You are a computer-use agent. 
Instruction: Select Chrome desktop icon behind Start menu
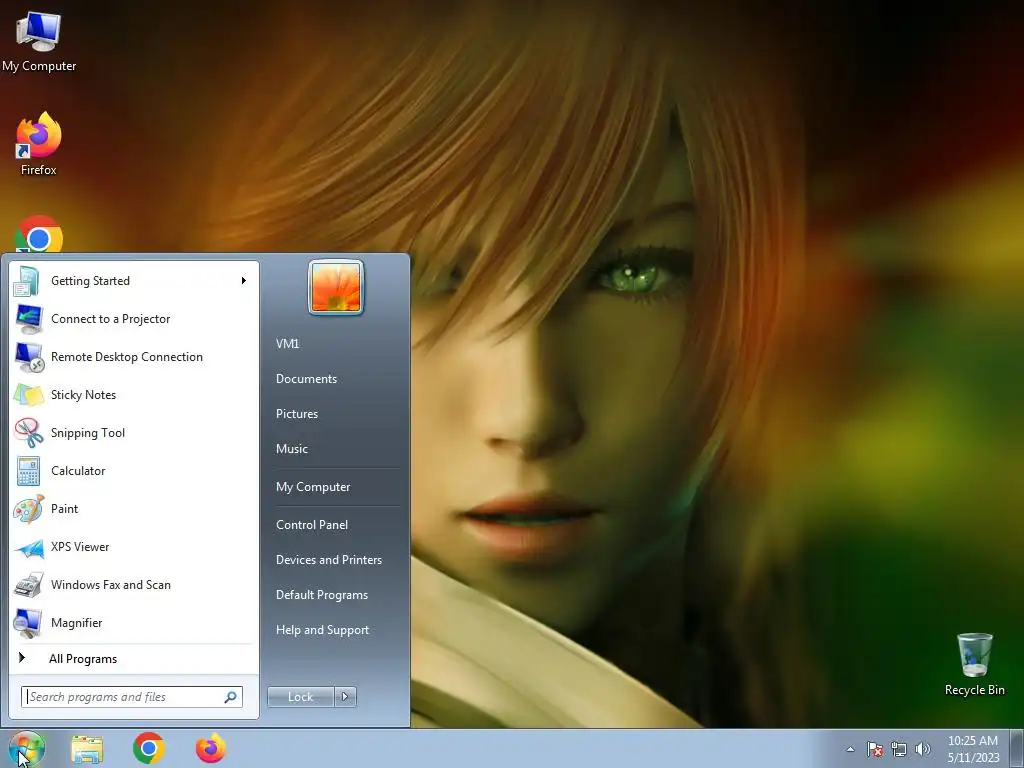coord(39,234)
